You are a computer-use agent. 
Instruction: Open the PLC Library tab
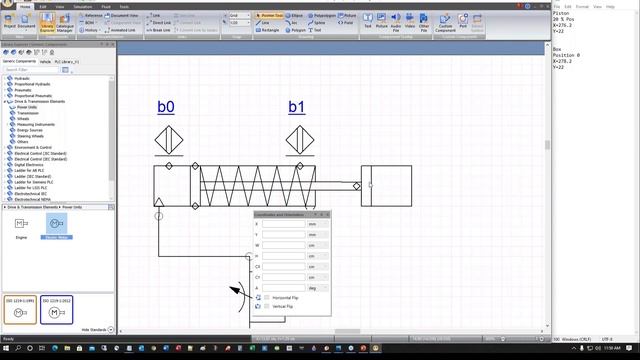tap(67, 62)
